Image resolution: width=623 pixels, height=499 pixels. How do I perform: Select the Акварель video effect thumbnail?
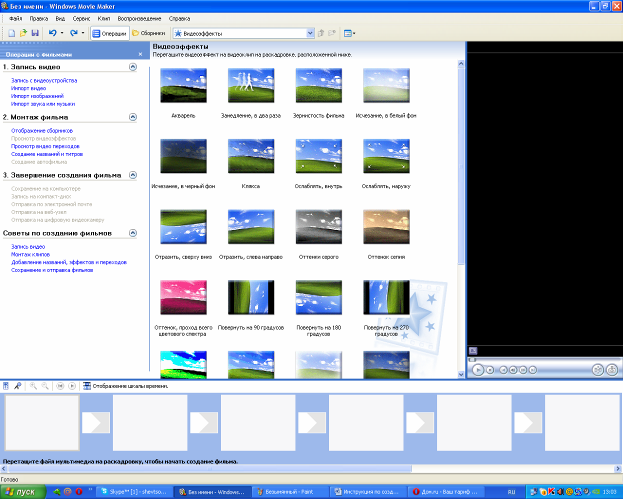click(183, 85)
